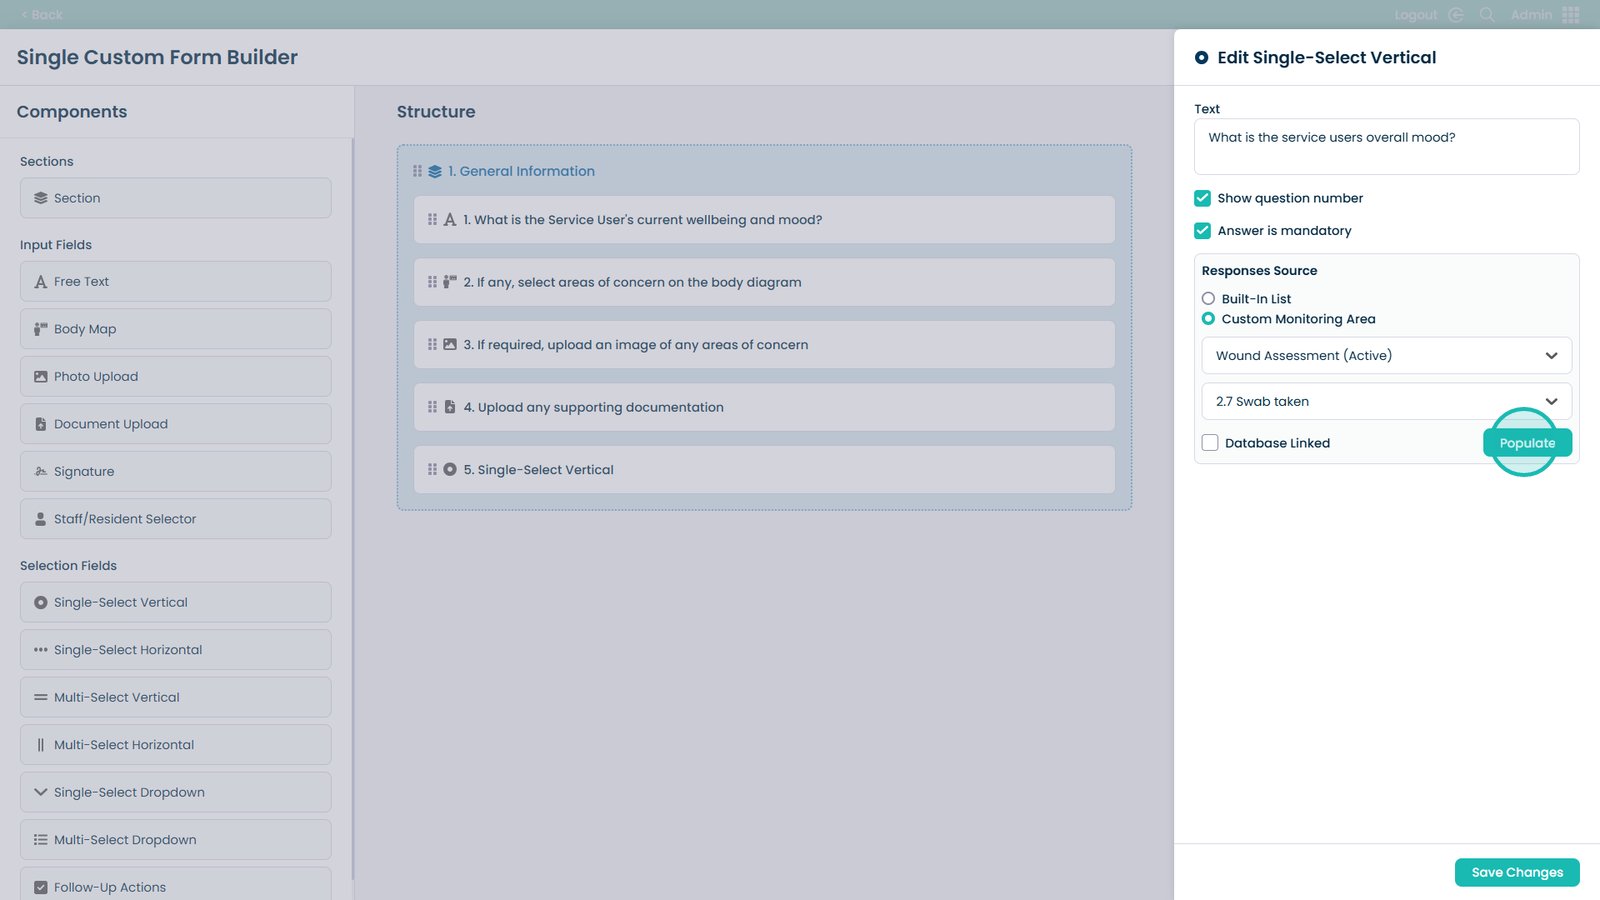Toggle the Answer is mandatory checkbox
Viewport: 1600px width, 900px height.
pyautogui.click(x=1203, y=231)
